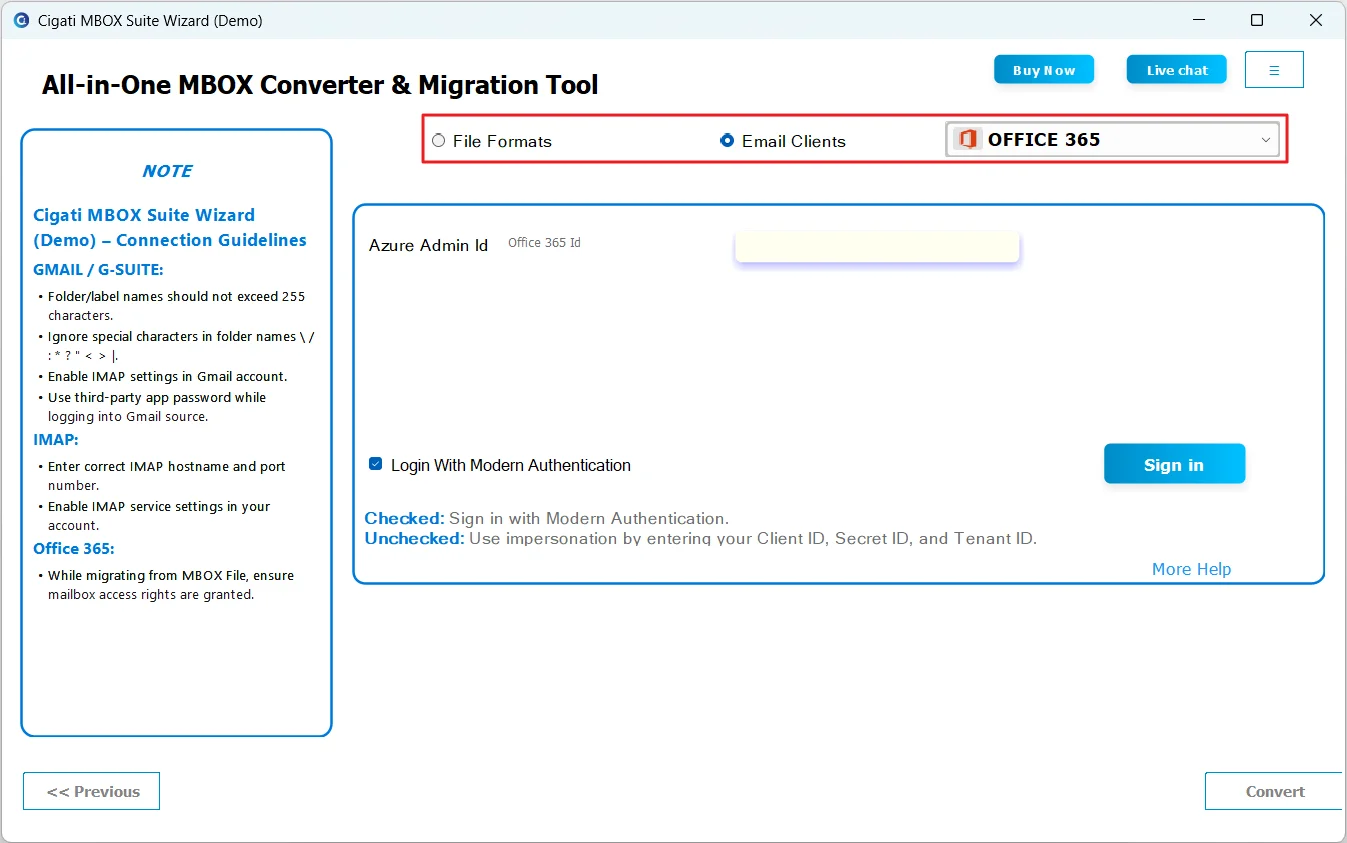Select the File Formats radio button
This screenshot has height=843, width=1347.
click(438, 141)
